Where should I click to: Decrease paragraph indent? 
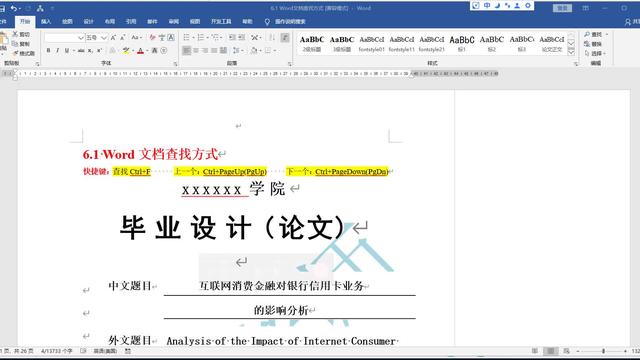232,38
